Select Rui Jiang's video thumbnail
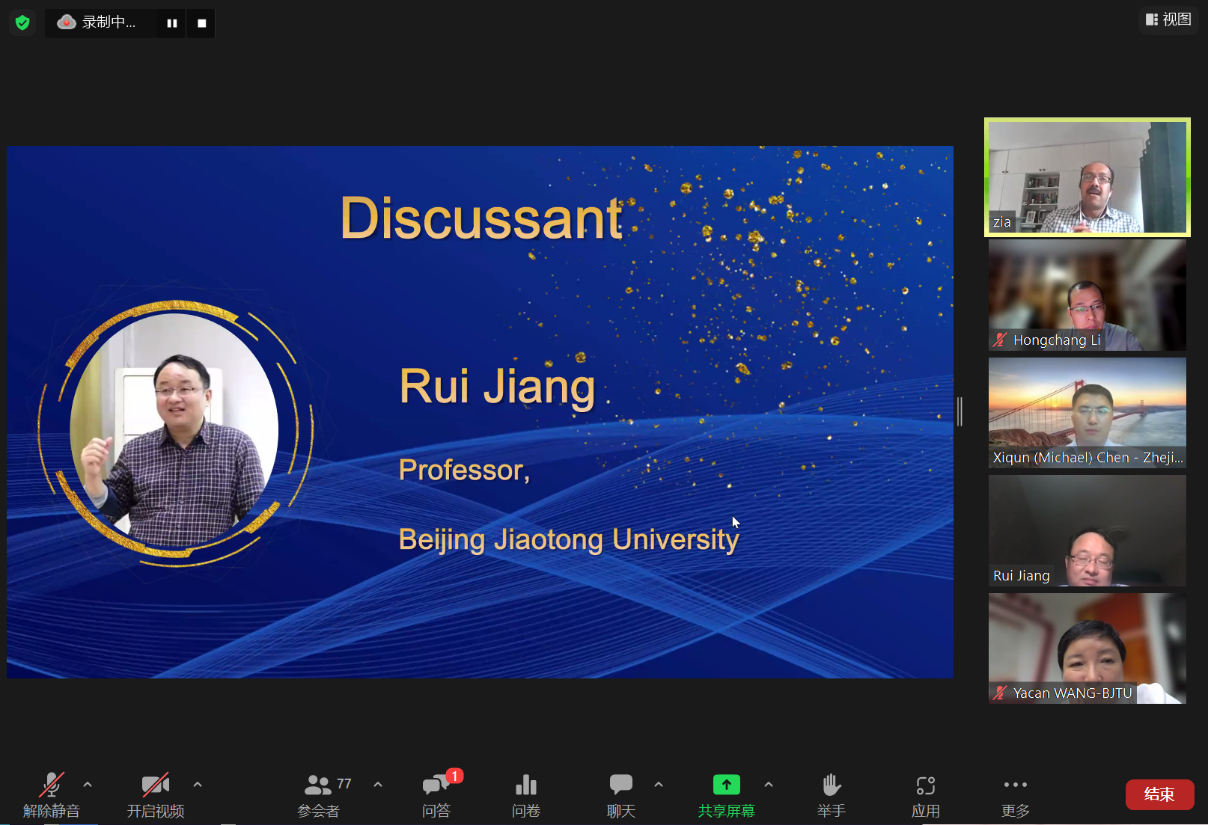Screen dimensions: 1208x825 [1087, 531]
